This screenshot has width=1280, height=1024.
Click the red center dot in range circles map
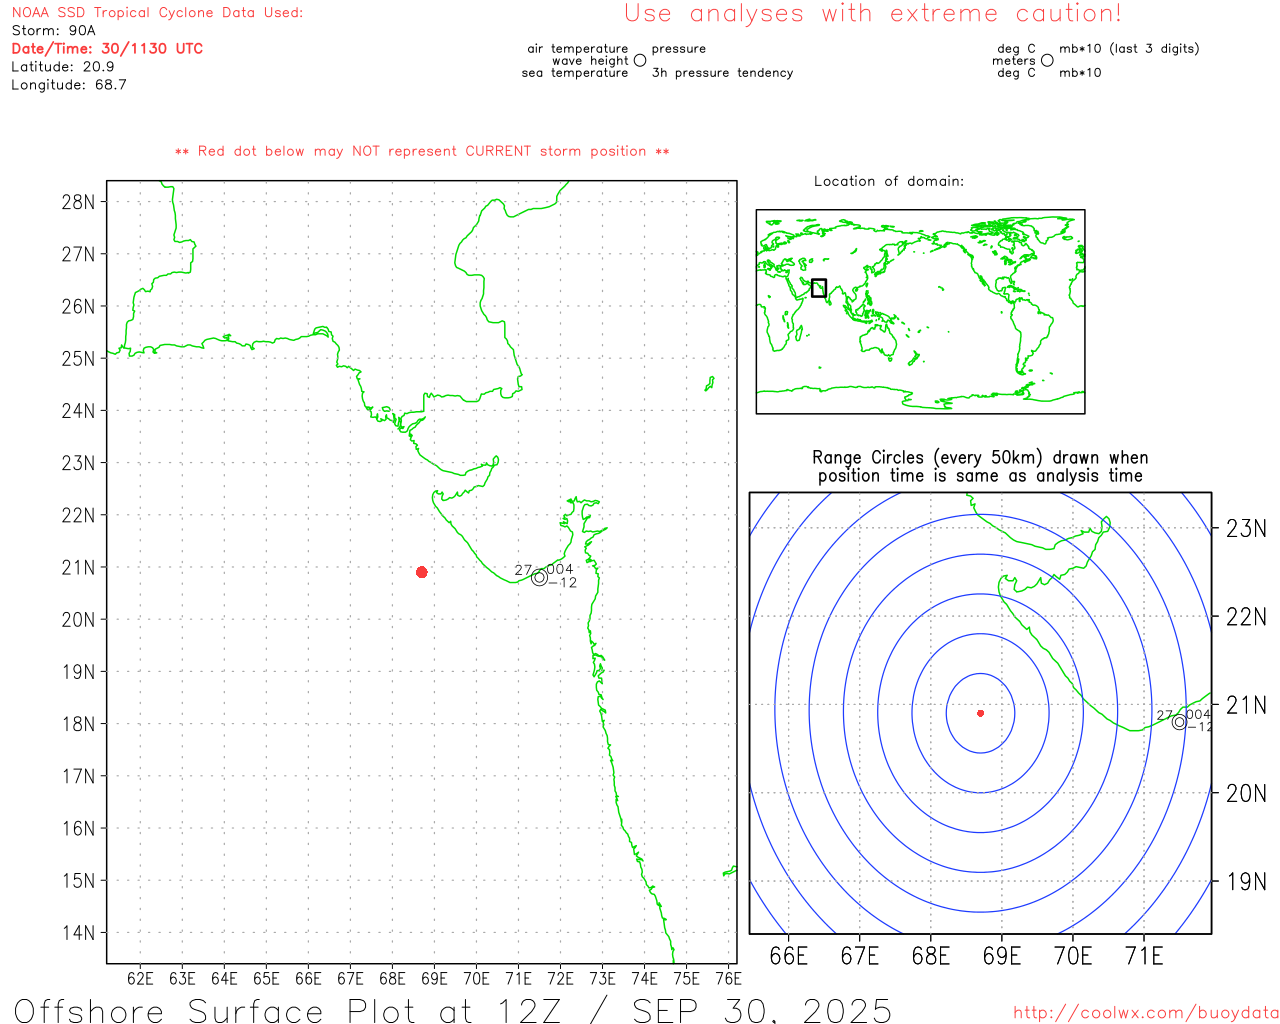pyautogui.click(x=981, y=713)
